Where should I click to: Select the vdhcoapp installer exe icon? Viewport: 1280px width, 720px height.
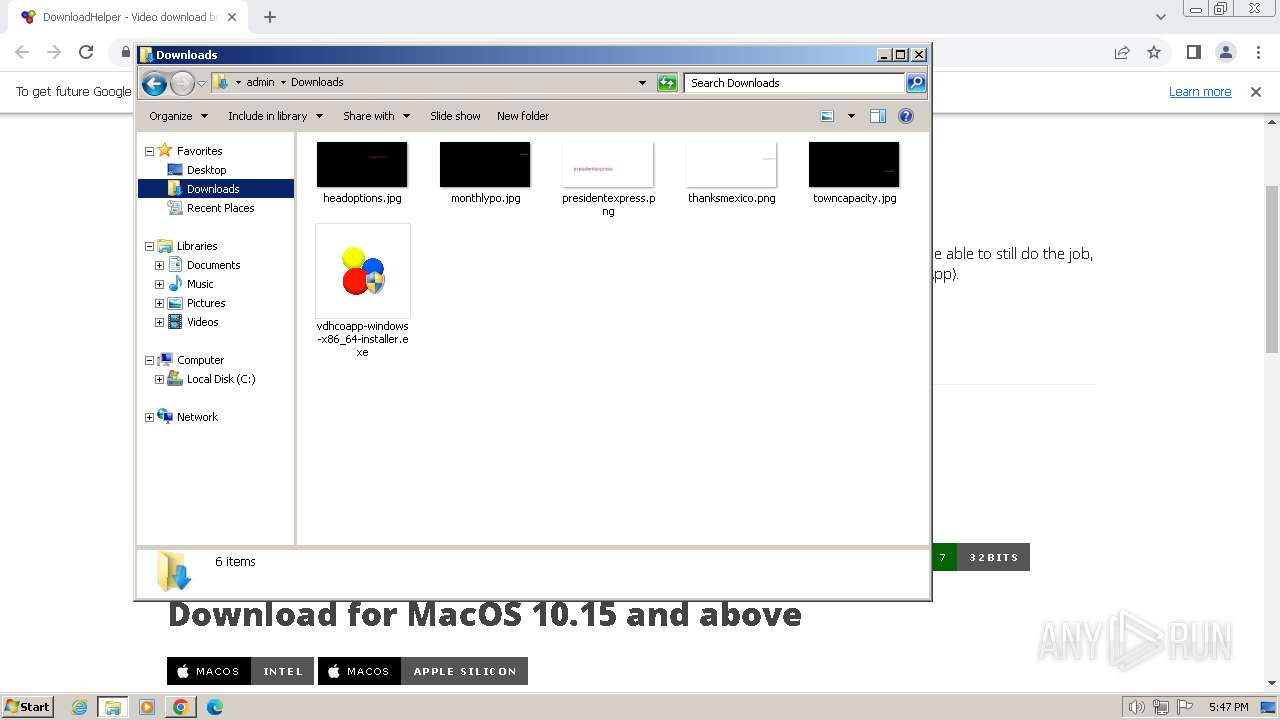[362, 271]
